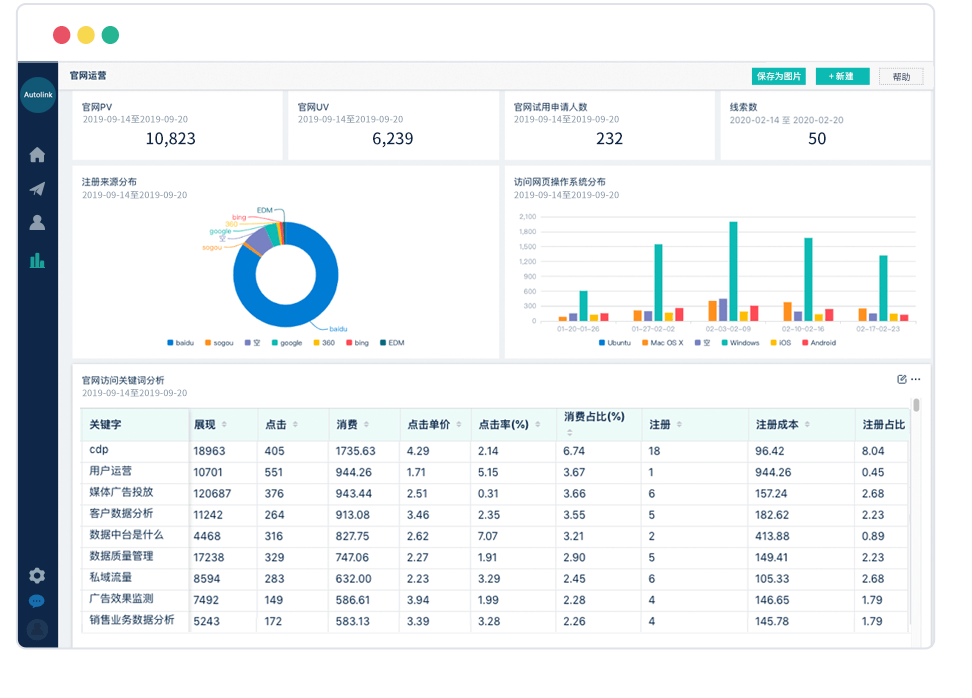Open the bar chart analytics icon

point(37,260)
